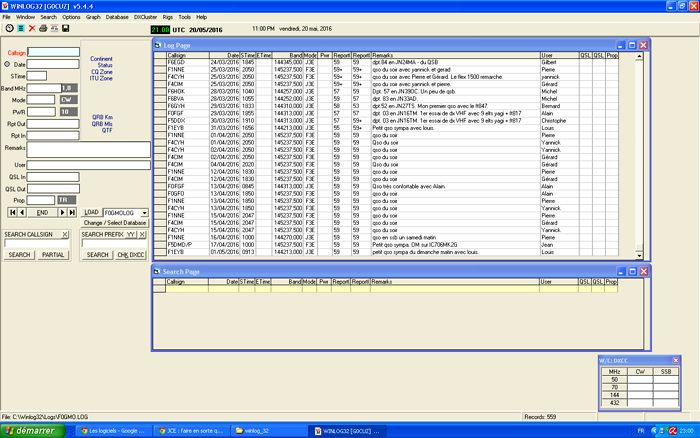The height and width of the screenshot is (438, 700).
Task: Go to the next log record
Action: [62, 213]
